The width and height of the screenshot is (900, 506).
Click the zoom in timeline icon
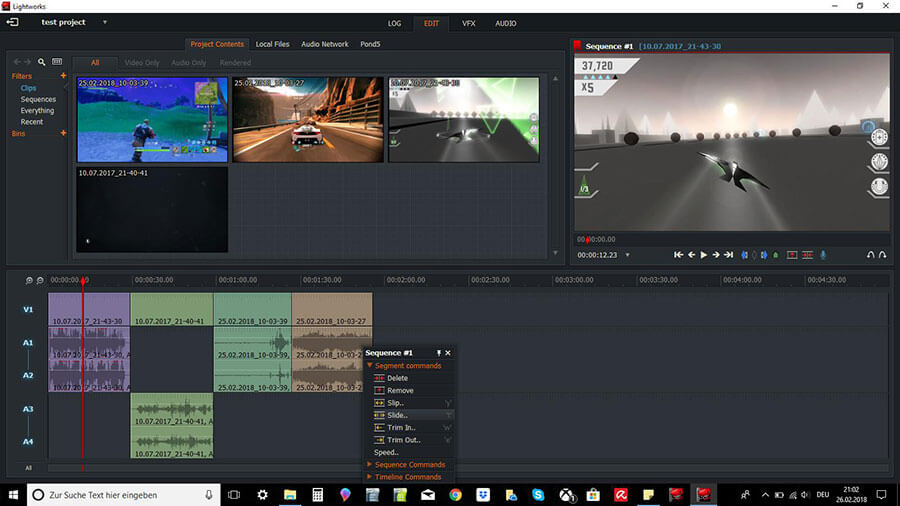click(29, 280)
